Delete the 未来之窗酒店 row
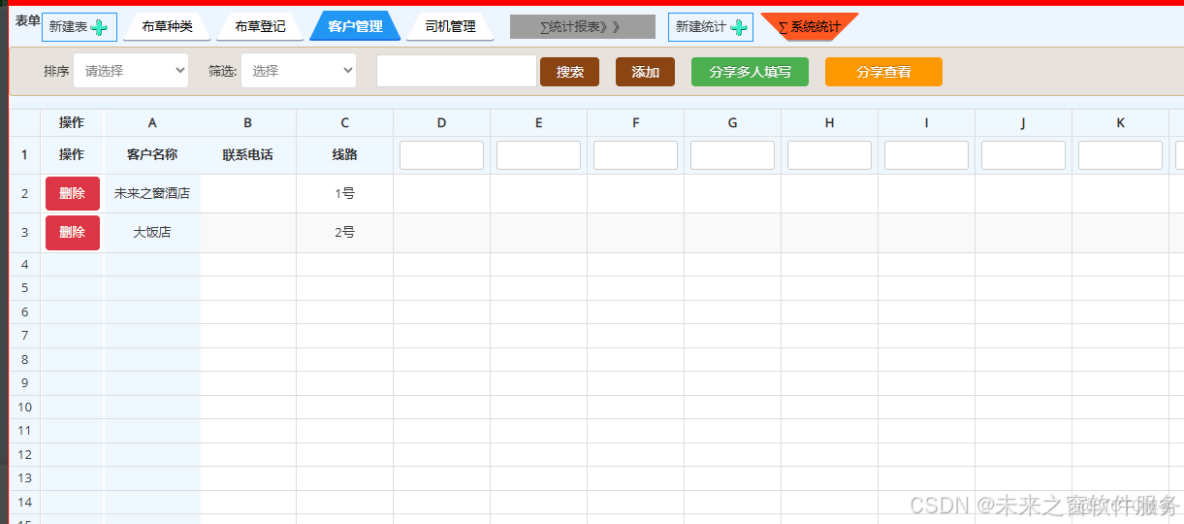The width and height of the screenshot is (1184, 524). point(72,193)
